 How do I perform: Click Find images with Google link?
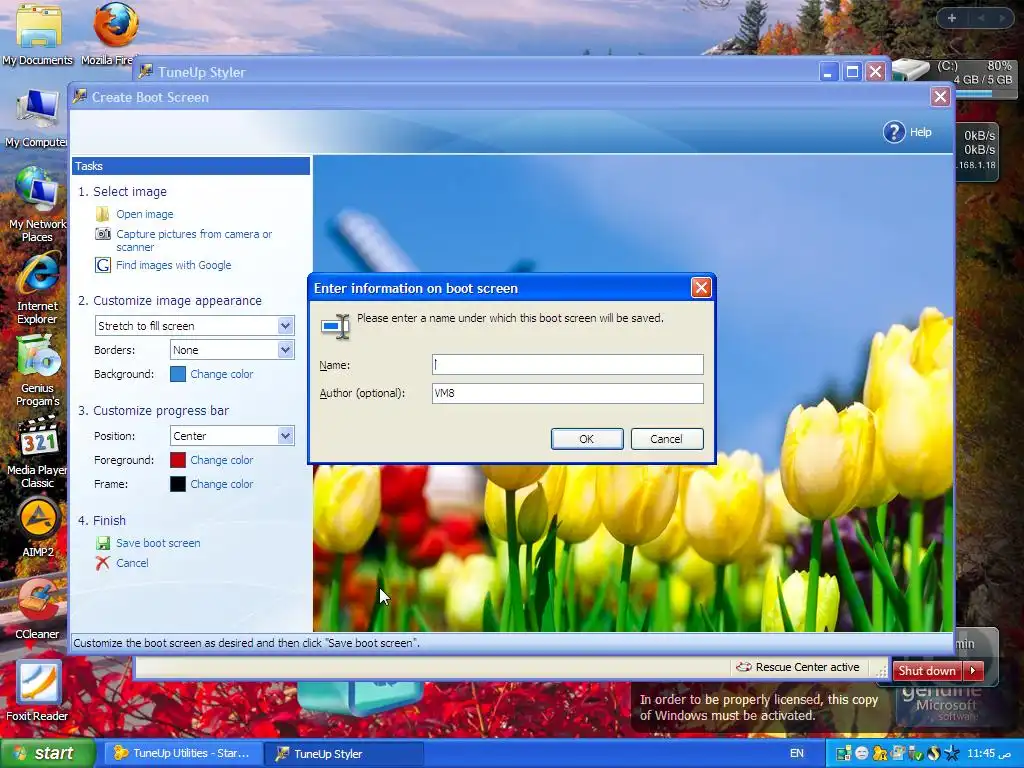tap(174, 265)
